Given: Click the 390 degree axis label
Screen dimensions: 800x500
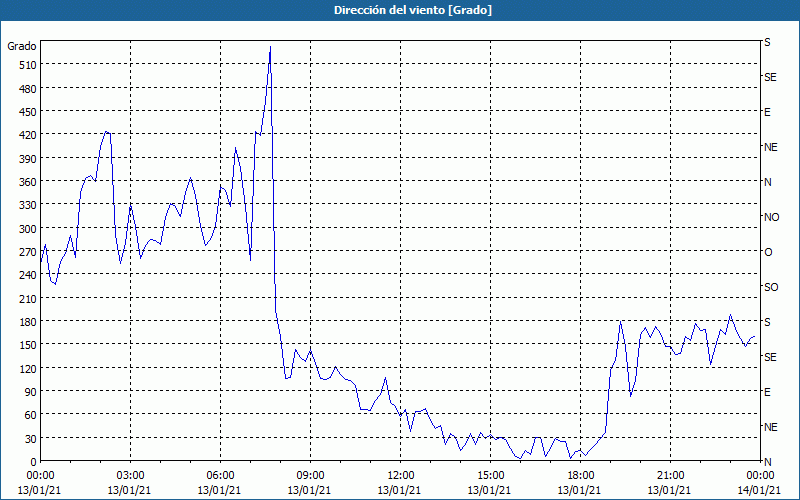Looking at the screenshot, I should [28, 159].
